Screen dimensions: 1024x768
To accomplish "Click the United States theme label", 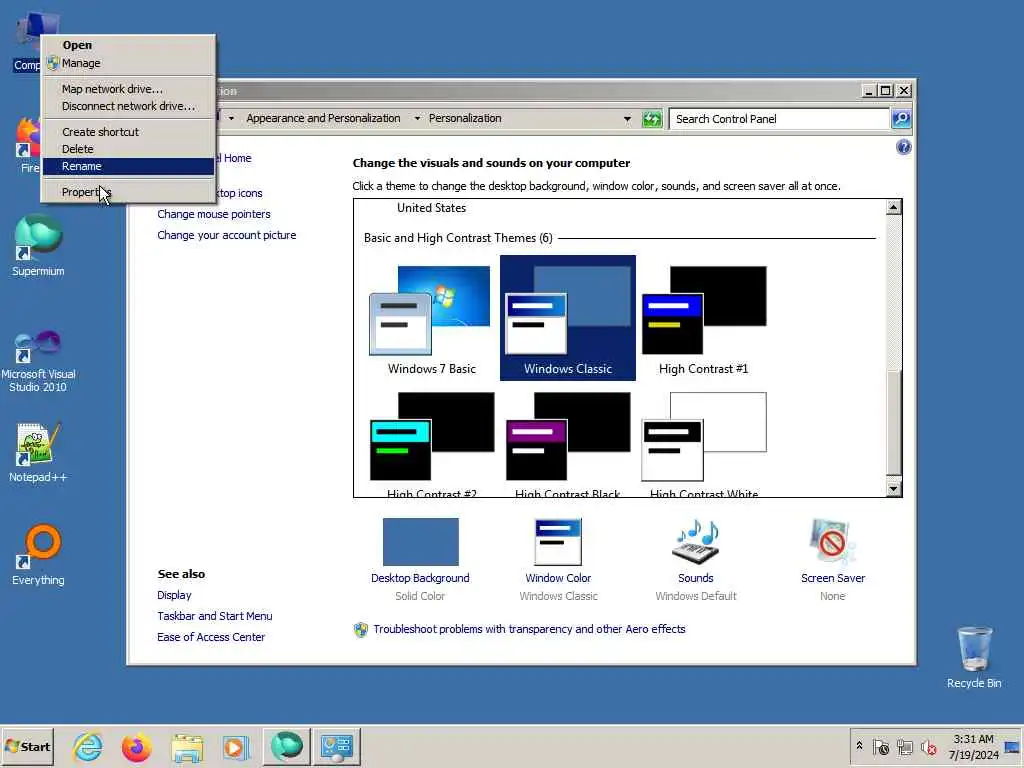I will click(x=432, y=208).
